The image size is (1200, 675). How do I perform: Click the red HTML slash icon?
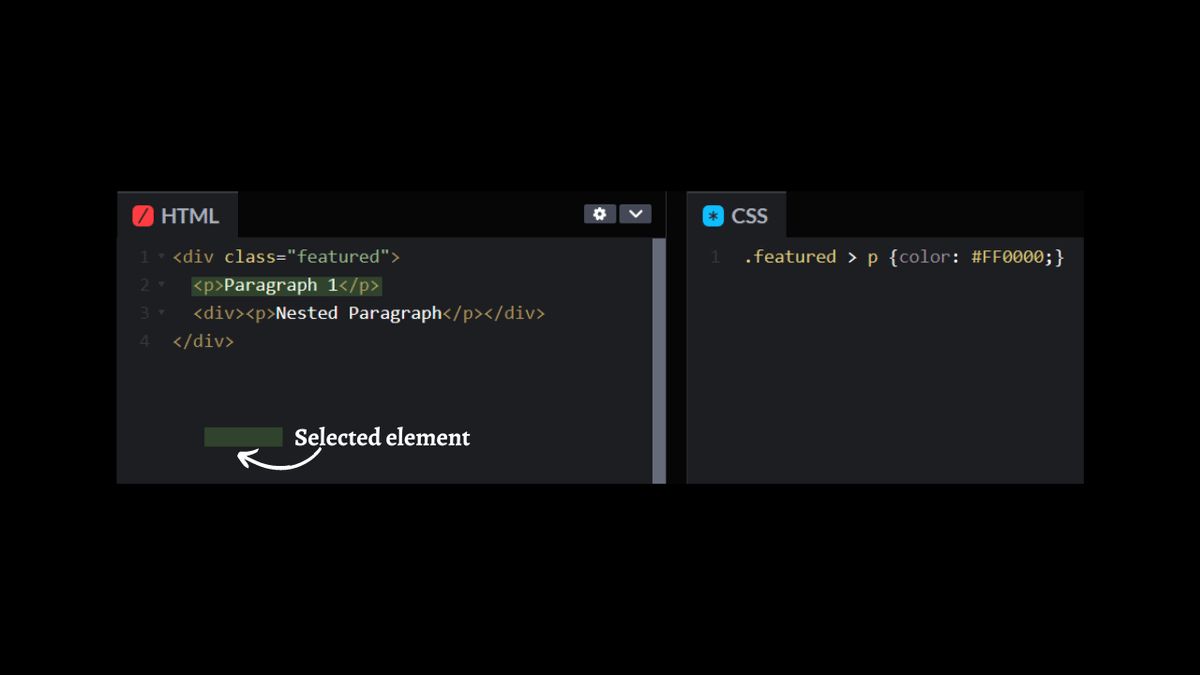143,216
